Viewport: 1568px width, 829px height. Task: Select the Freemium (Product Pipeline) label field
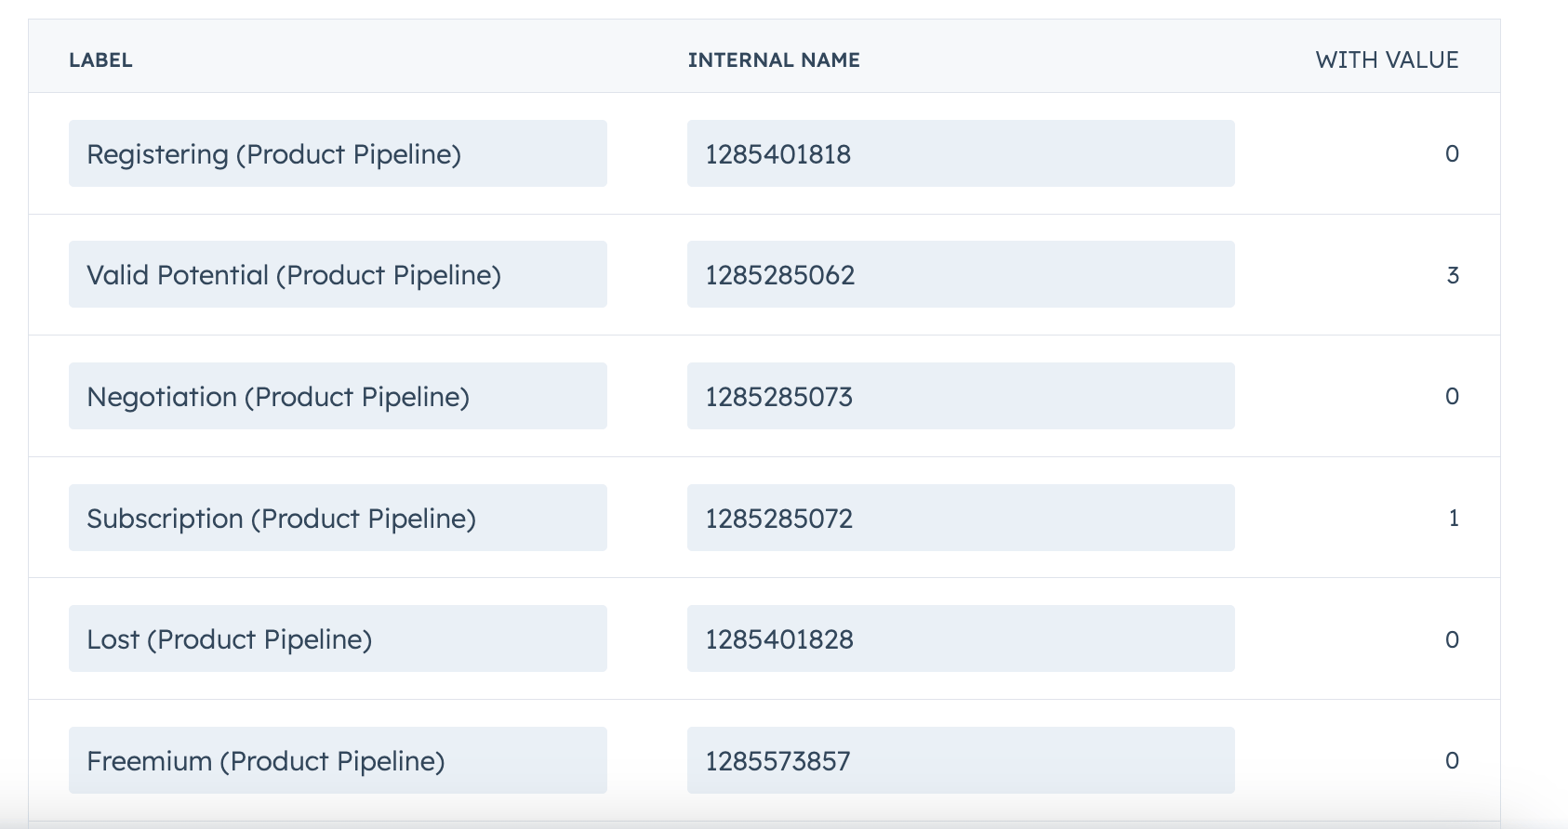click(x=337, y=761)
